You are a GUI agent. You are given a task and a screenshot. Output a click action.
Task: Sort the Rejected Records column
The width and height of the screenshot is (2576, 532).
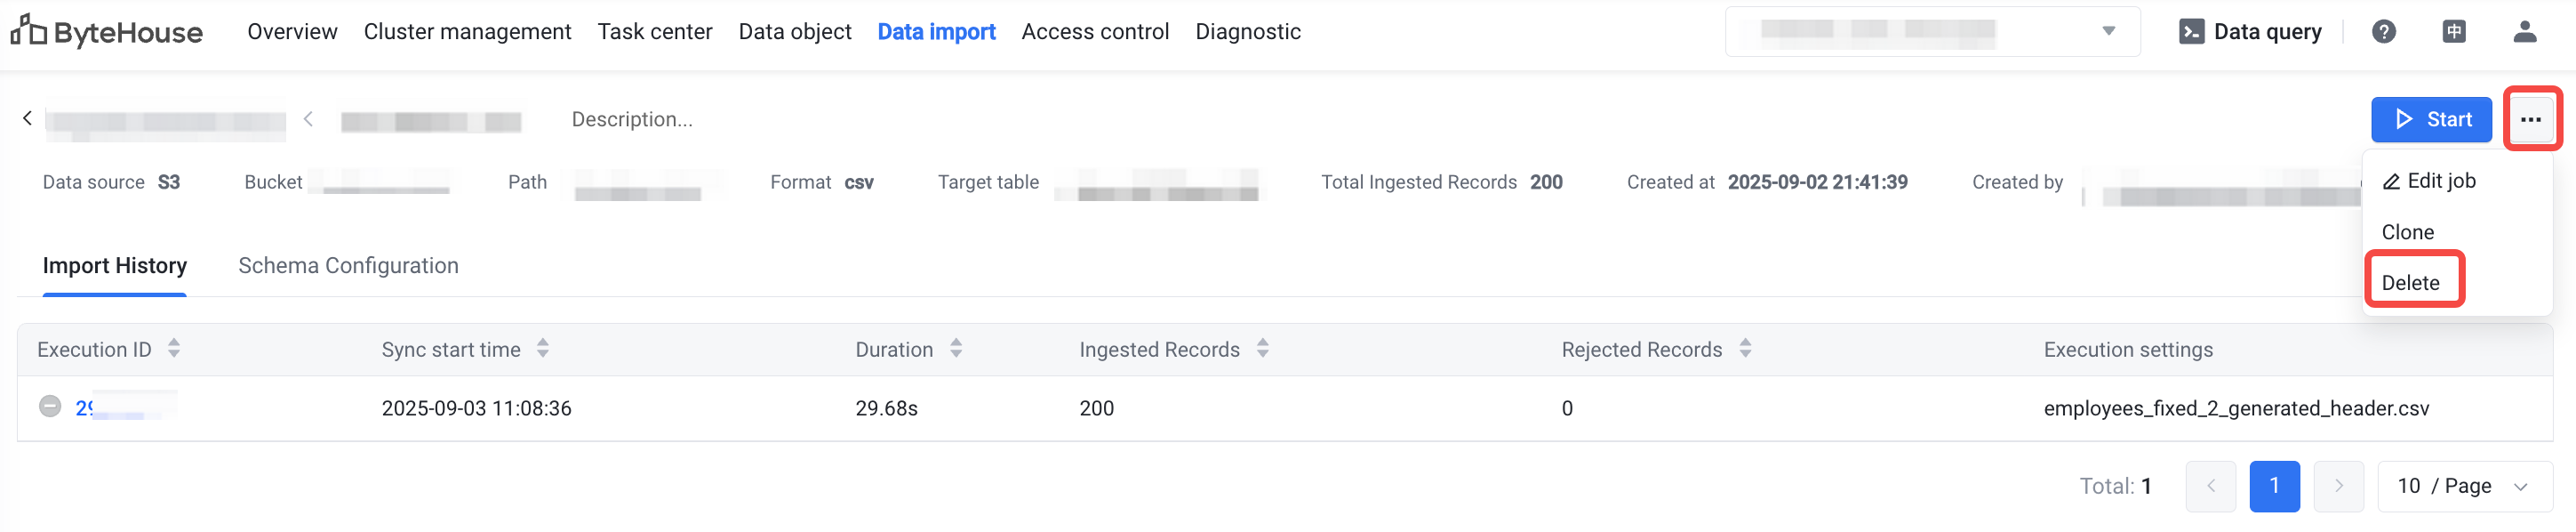[x=1745, y=349]
